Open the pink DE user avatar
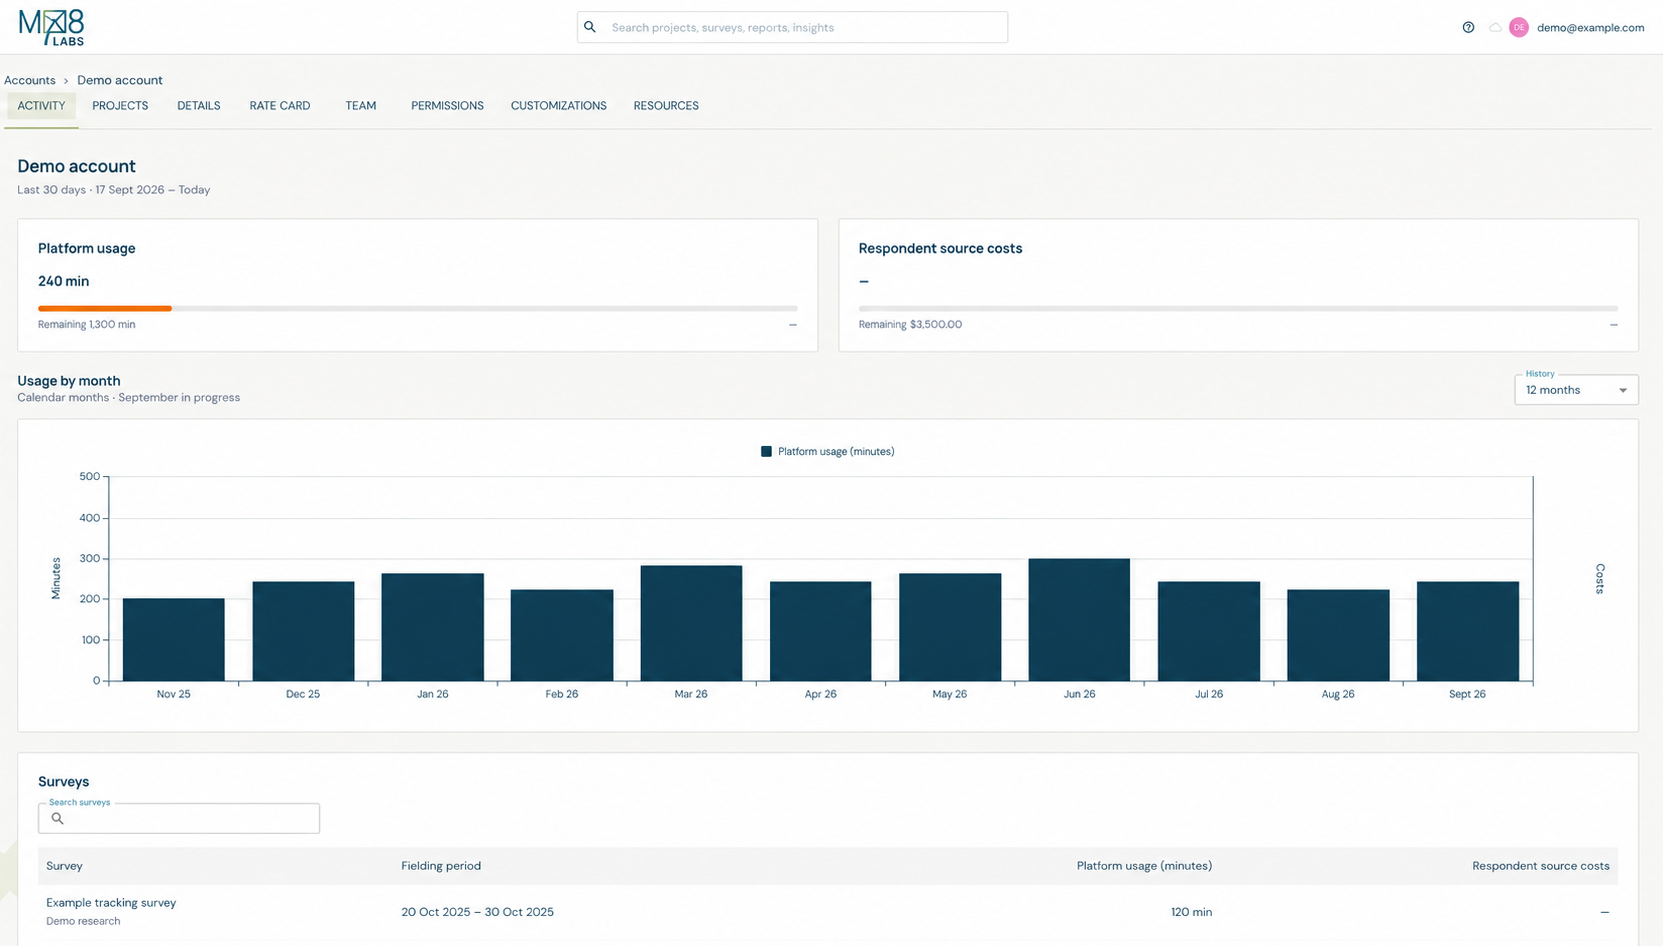Image resolution: width=1663 pixels, height=946 pixels. coord(1519,27)
